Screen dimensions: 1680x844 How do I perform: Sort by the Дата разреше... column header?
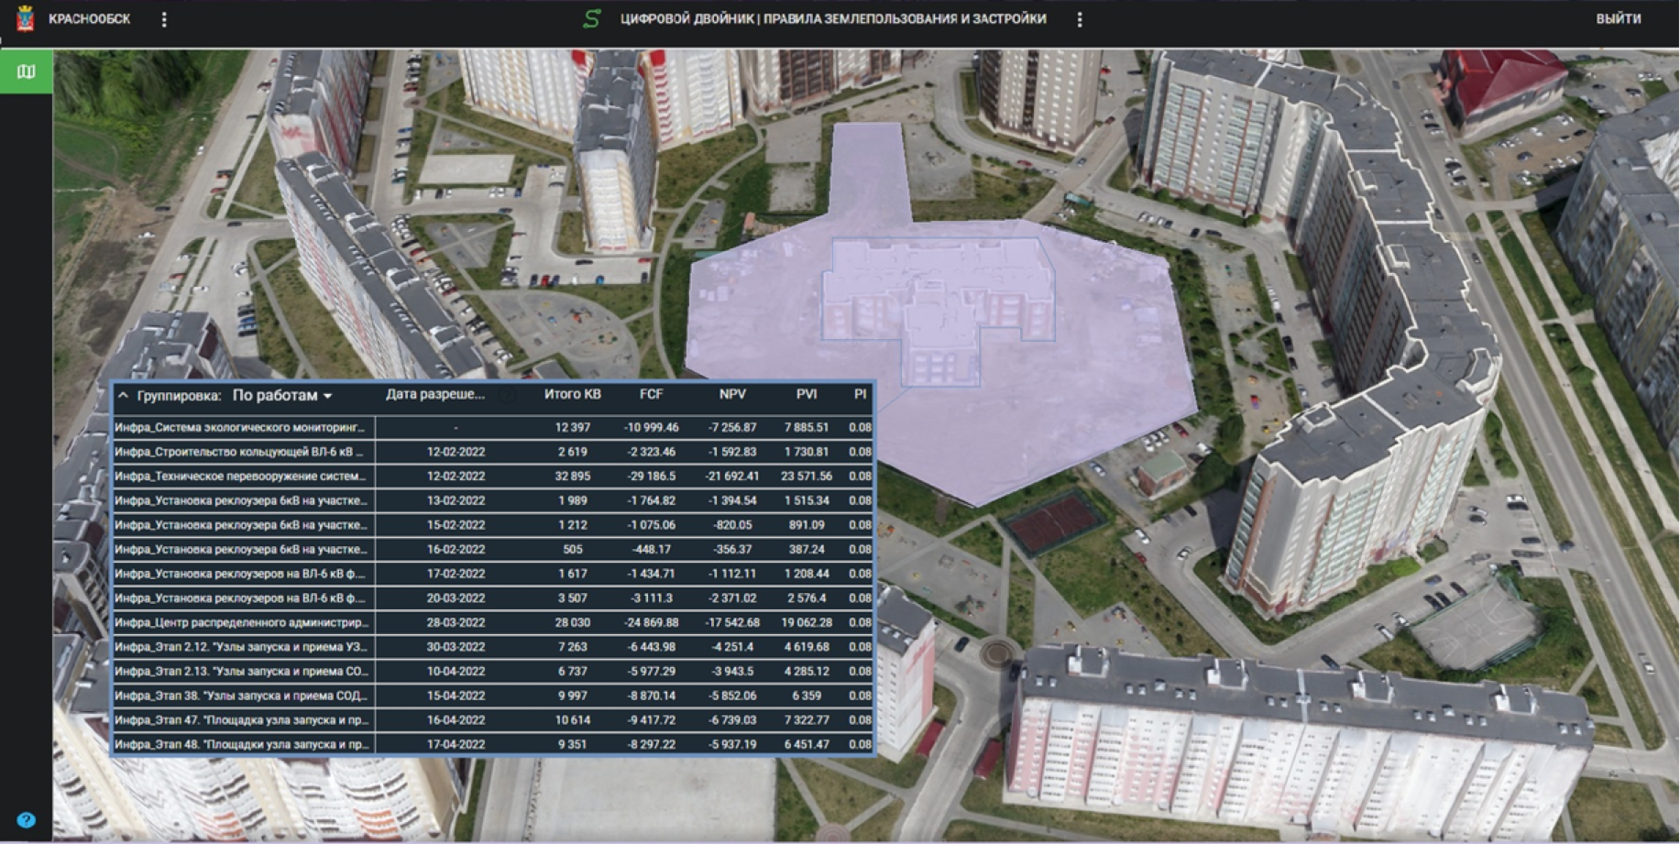point(435,394)
